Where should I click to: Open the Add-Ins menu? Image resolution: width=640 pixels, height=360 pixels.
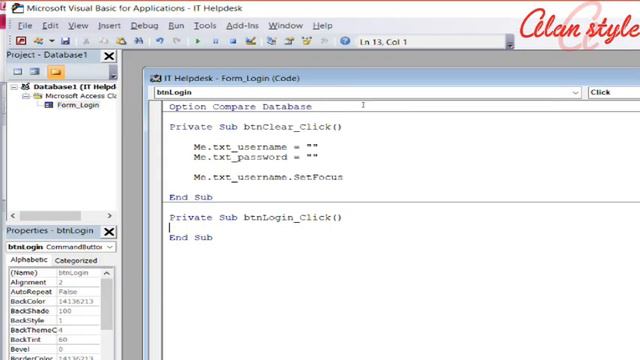(x=242, y=26)
